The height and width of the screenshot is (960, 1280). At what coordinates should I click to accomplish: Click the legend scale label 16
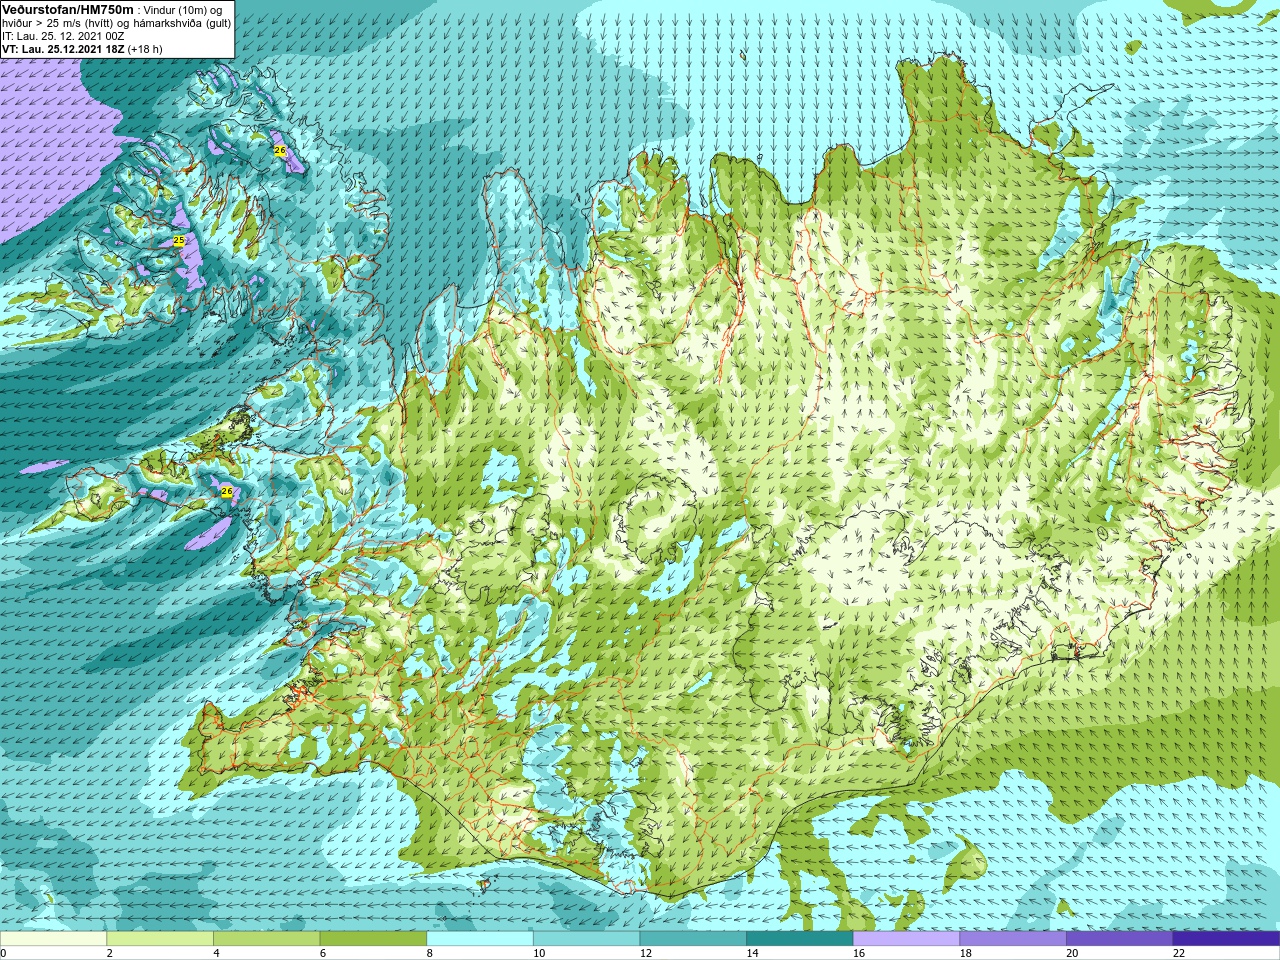pos(859,953)
